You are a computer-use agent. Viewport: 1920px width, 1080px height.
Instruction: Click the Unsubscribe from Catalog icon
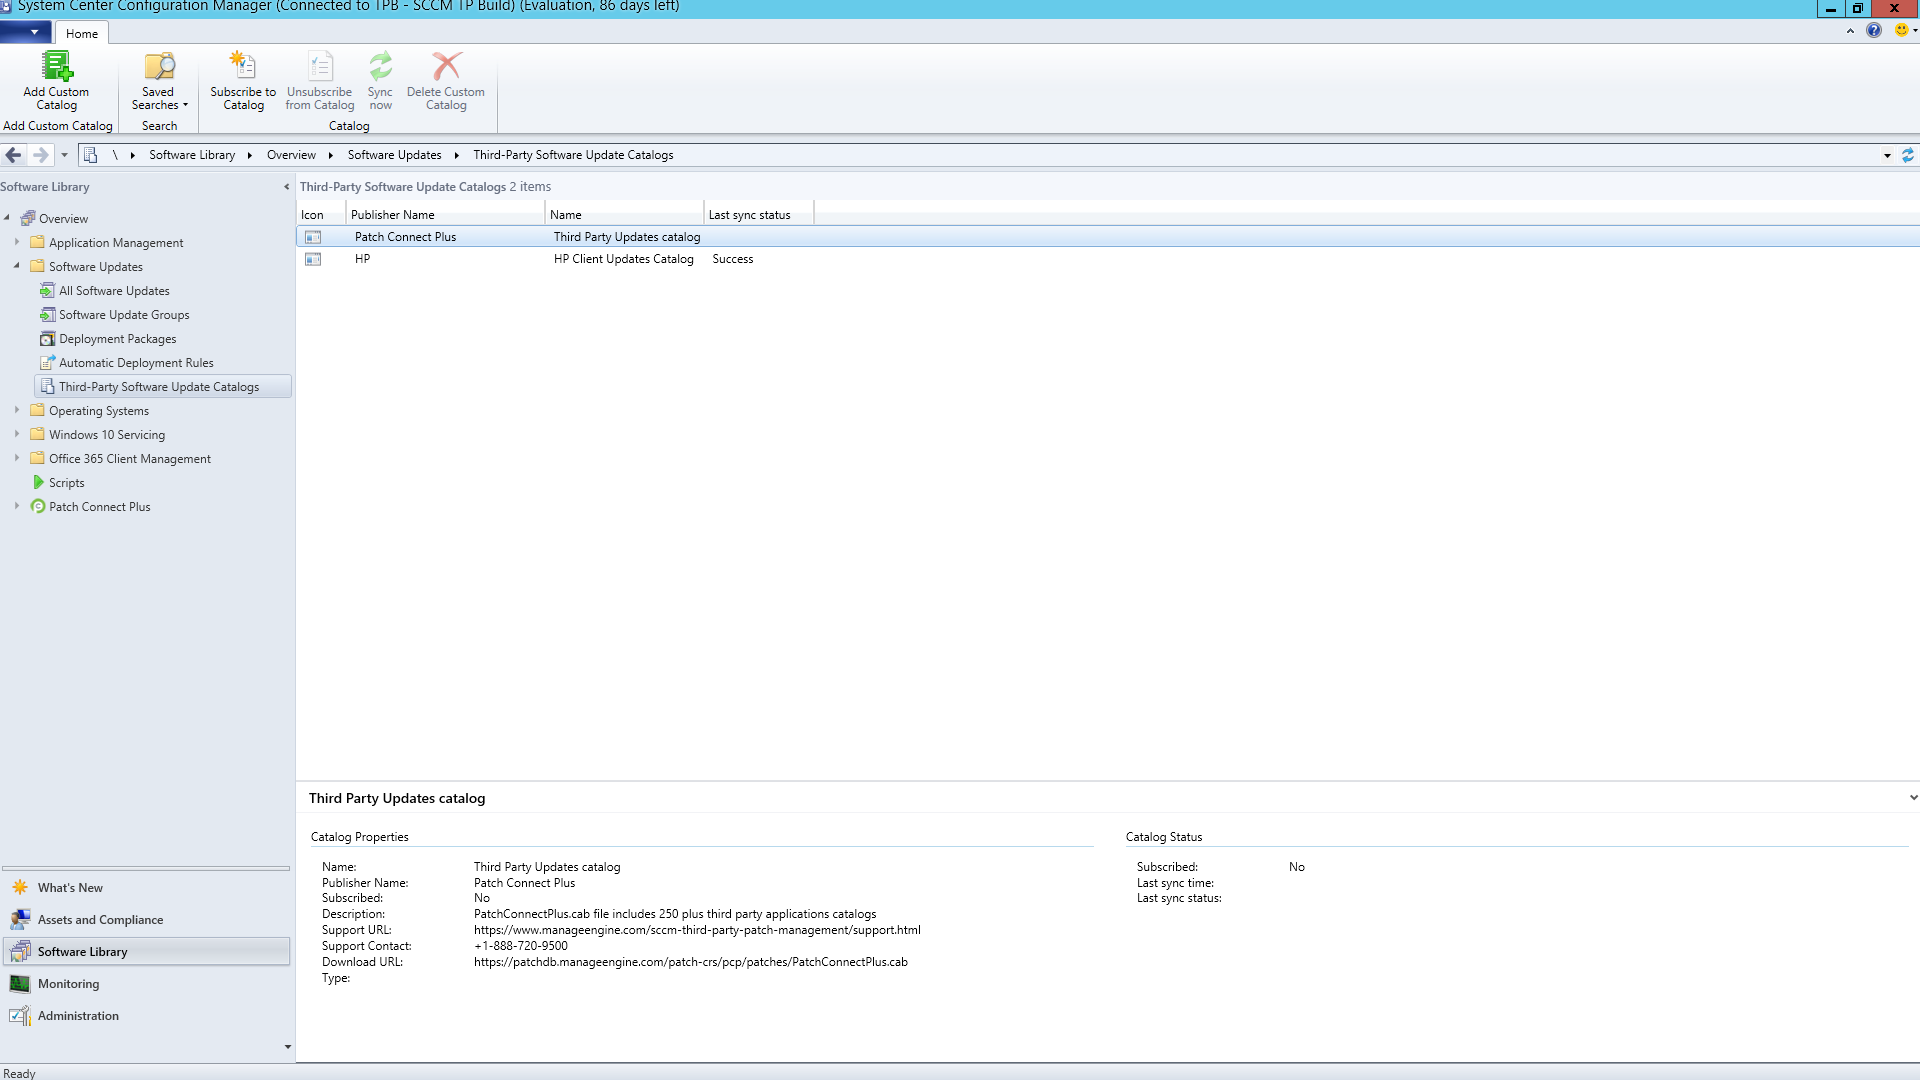(320, 67)
